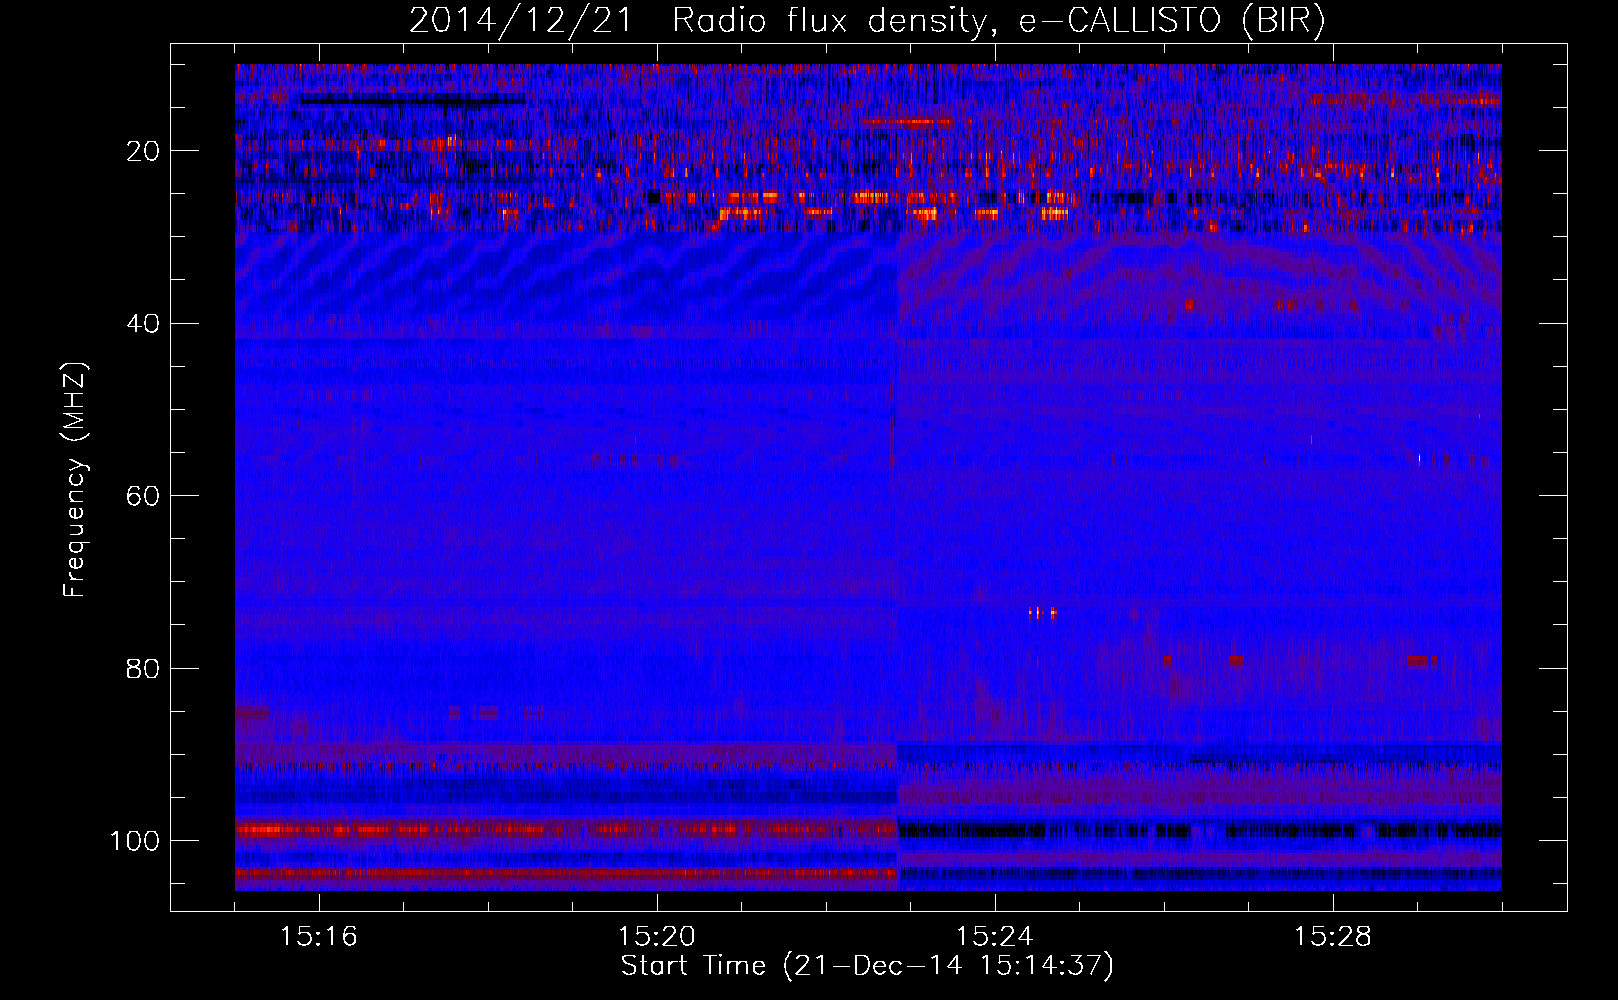Click the '20' frequency tick label
The height and width of the screenshot is (1000, 1618).
click(x=145, y=151)
